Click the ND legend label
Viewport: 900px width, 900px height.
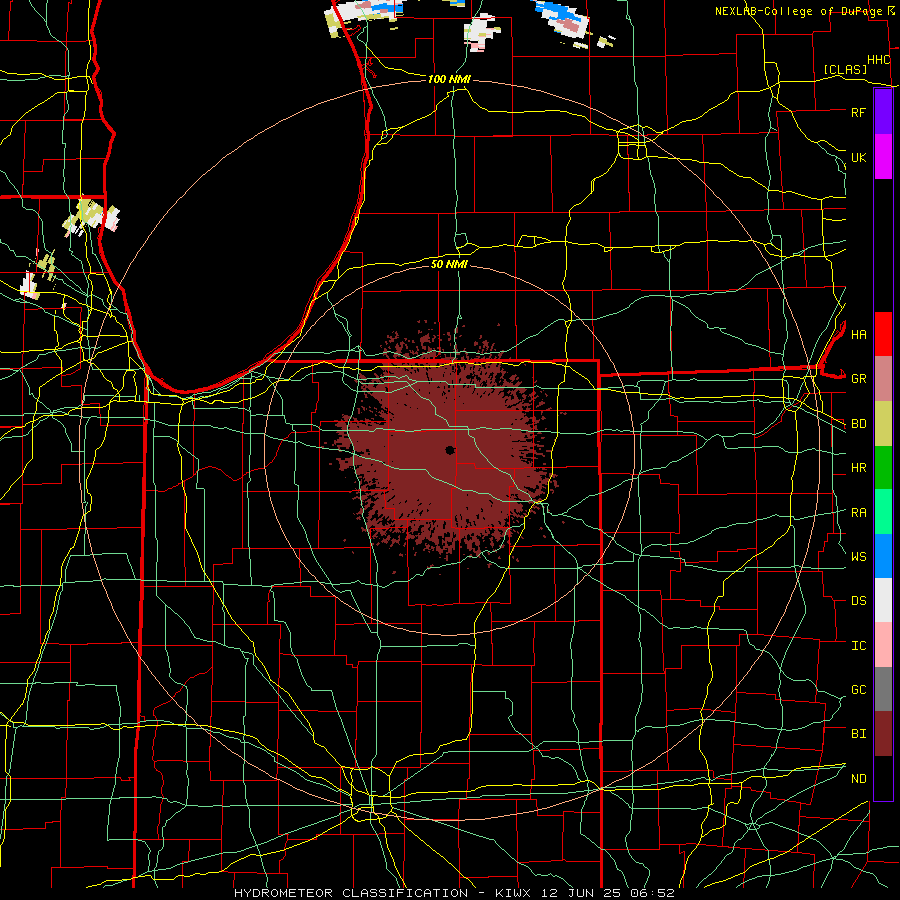[x=858, y=779]
